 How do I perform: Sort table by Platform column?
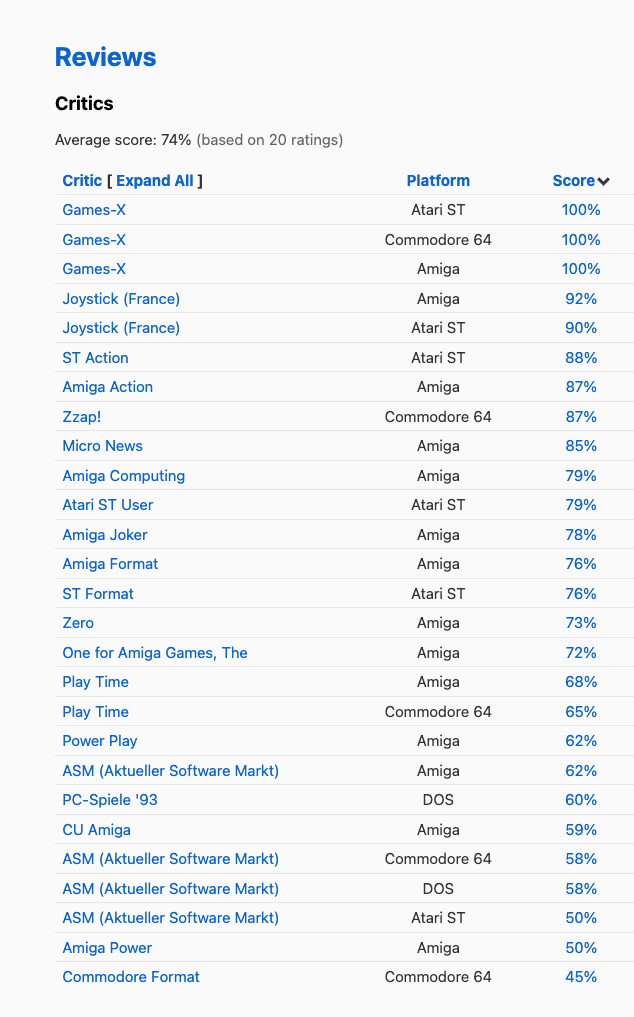(438, 181)
